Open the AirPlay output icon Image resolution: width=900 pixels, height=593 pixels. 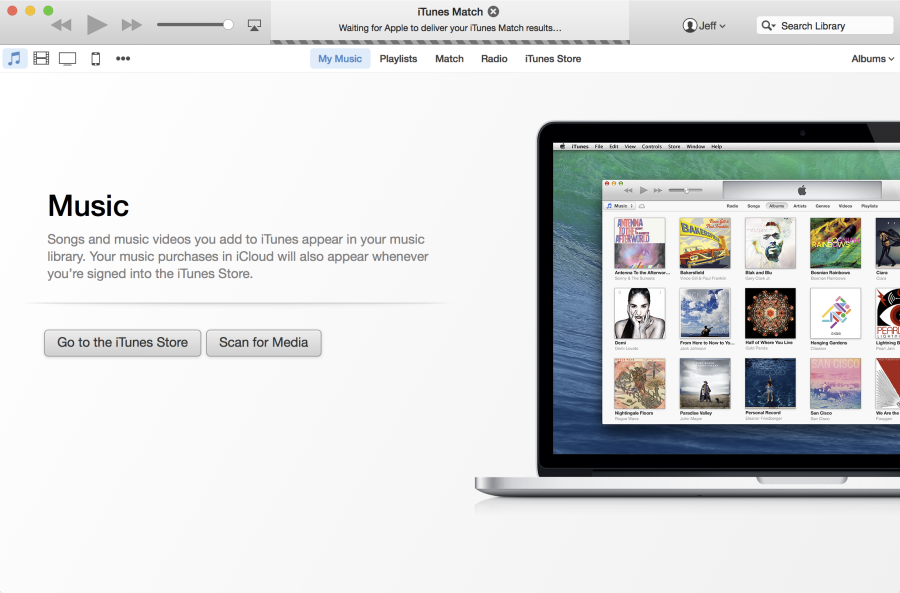pyautogui.click(x=254, y=25)
